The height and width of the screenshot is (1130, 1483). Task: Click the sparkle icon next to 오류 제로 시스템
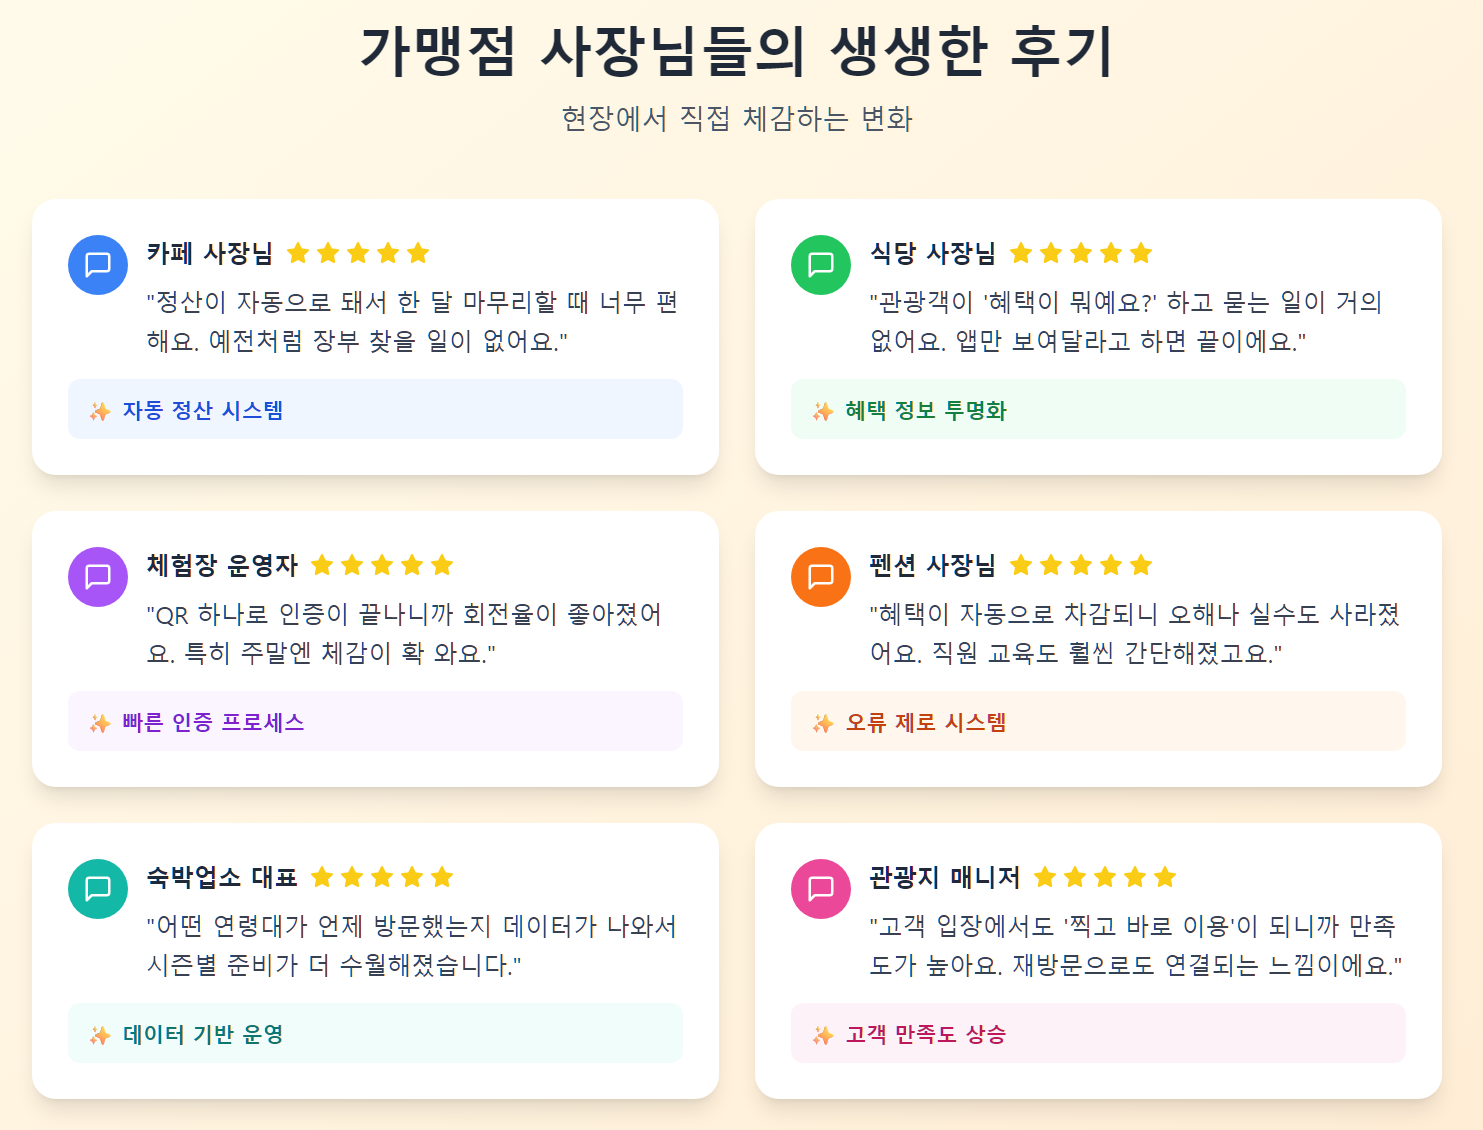click(823, 723)
